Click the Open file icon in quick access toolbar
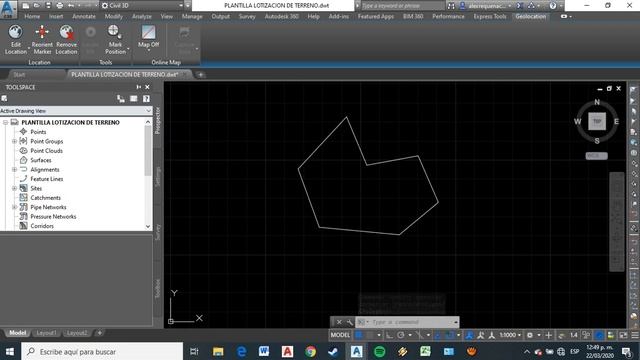640x360 pixels. [37, 6]
